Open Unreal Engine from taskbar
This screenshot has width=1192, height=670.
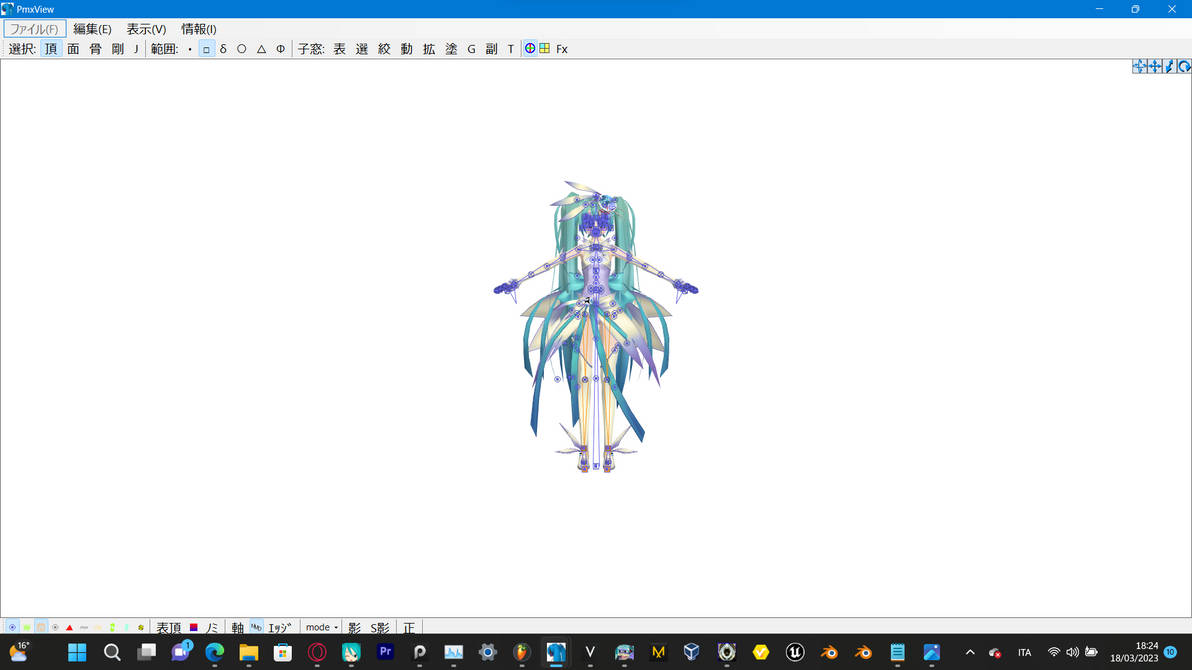click(x=795, y=653)
